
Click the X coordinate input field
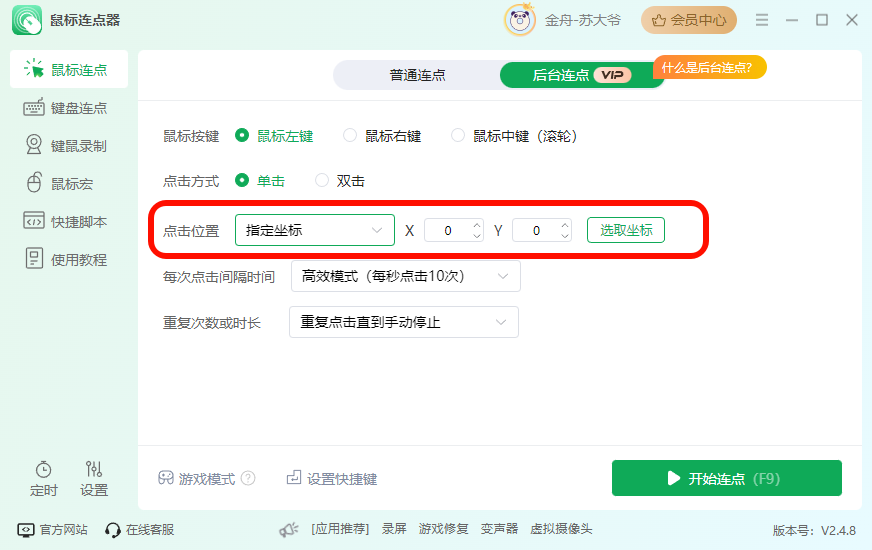[x=448, y=230]
